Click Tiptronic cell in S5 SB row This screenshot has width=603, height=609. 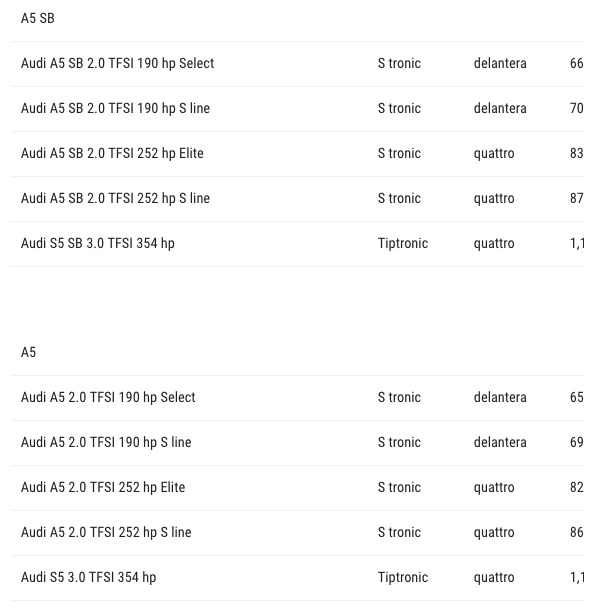(403, 244)
